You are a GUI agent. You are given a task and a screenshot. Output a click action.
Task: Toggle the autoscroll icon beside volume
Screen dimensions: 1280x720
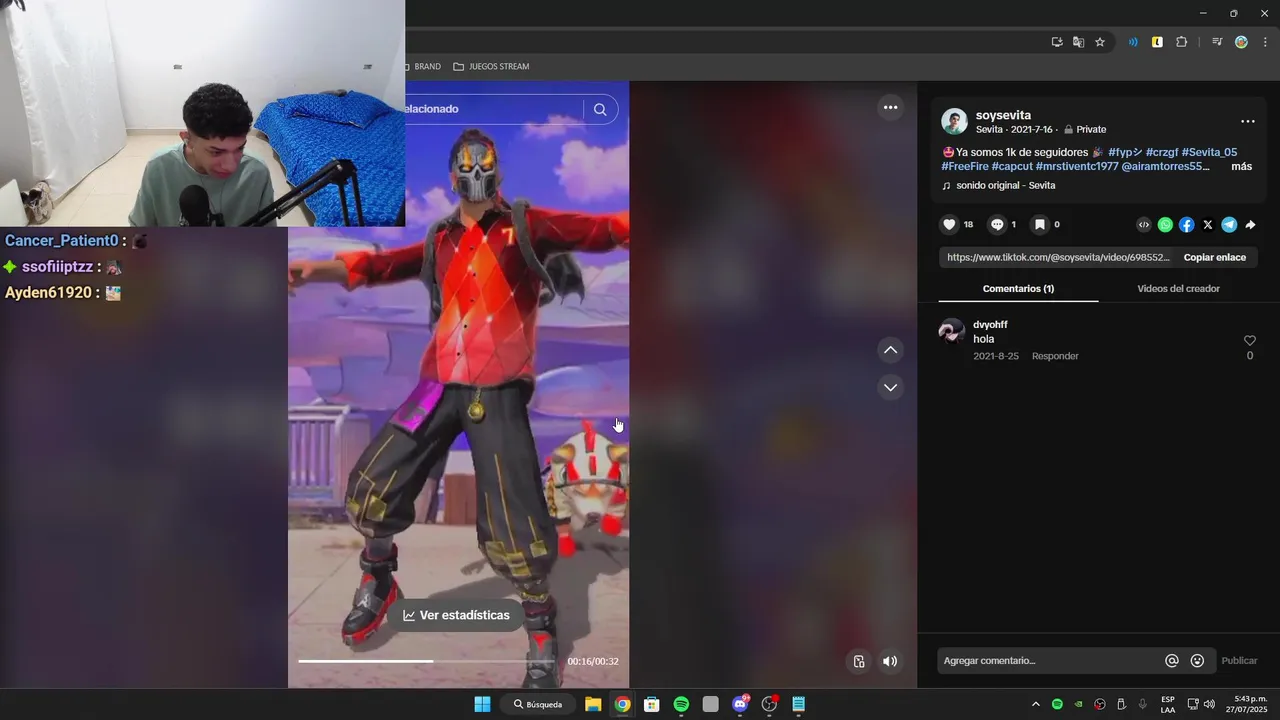pos(859,661)
